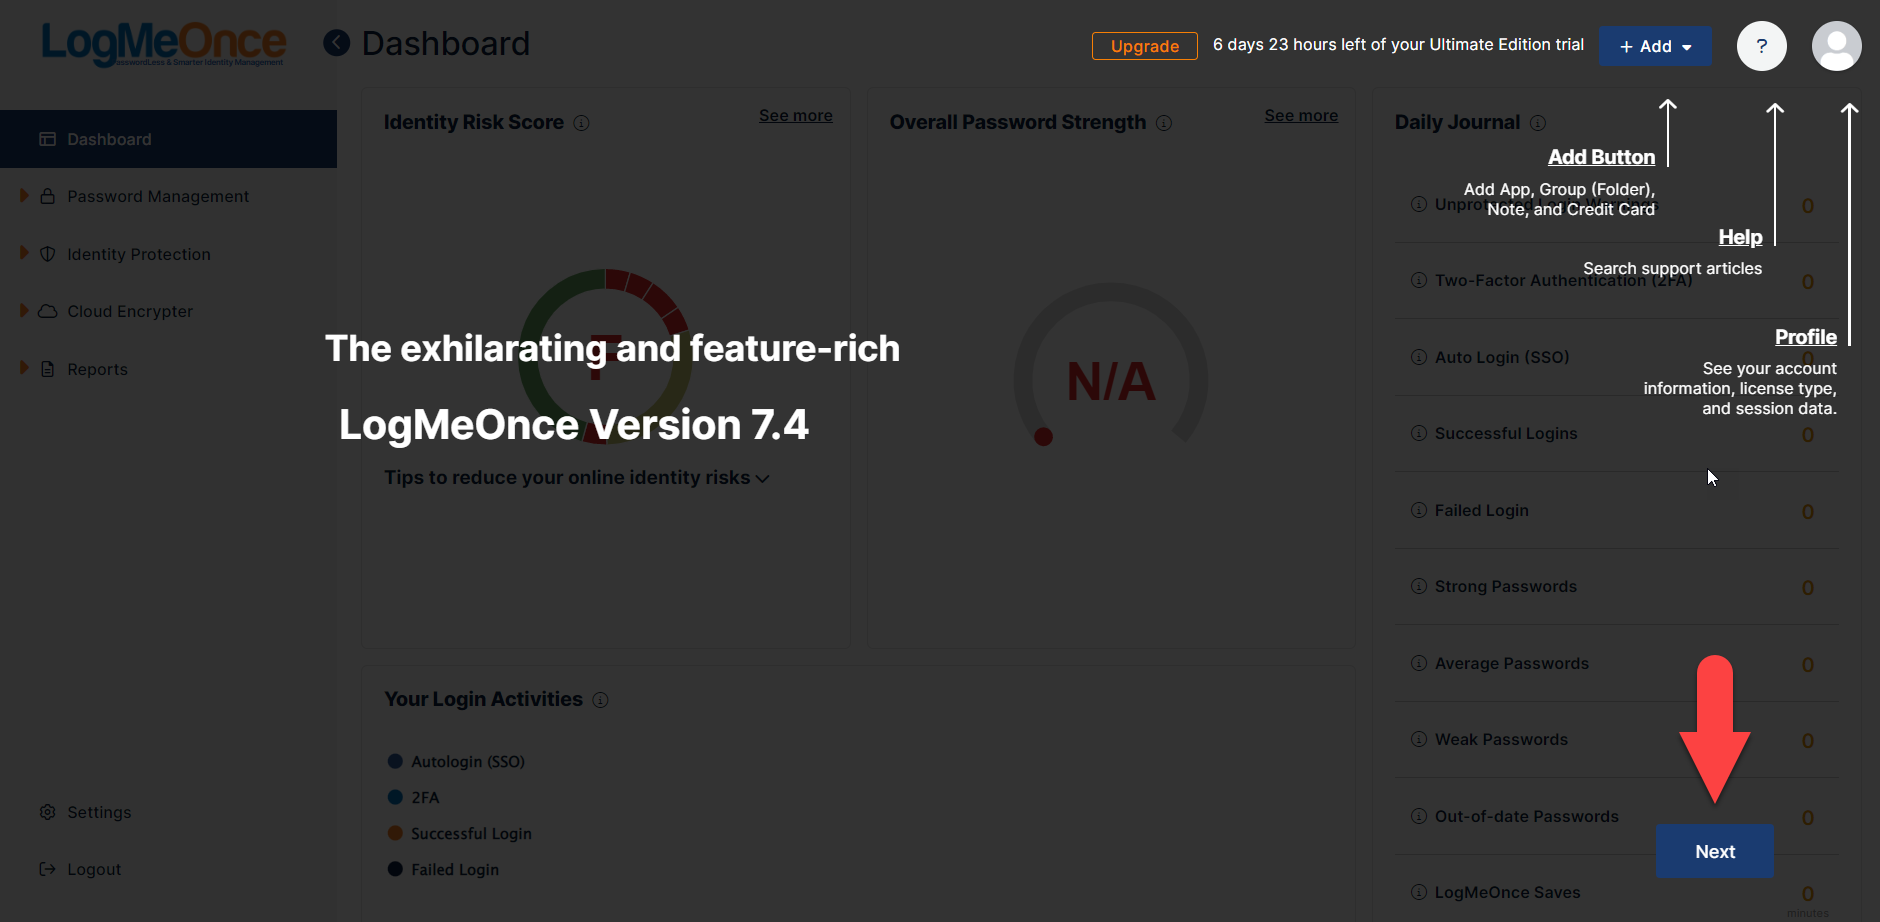Select Dashboard in the sidebar
The width and height of the screenshot is (1880, 922).
[x=168, y=139]
